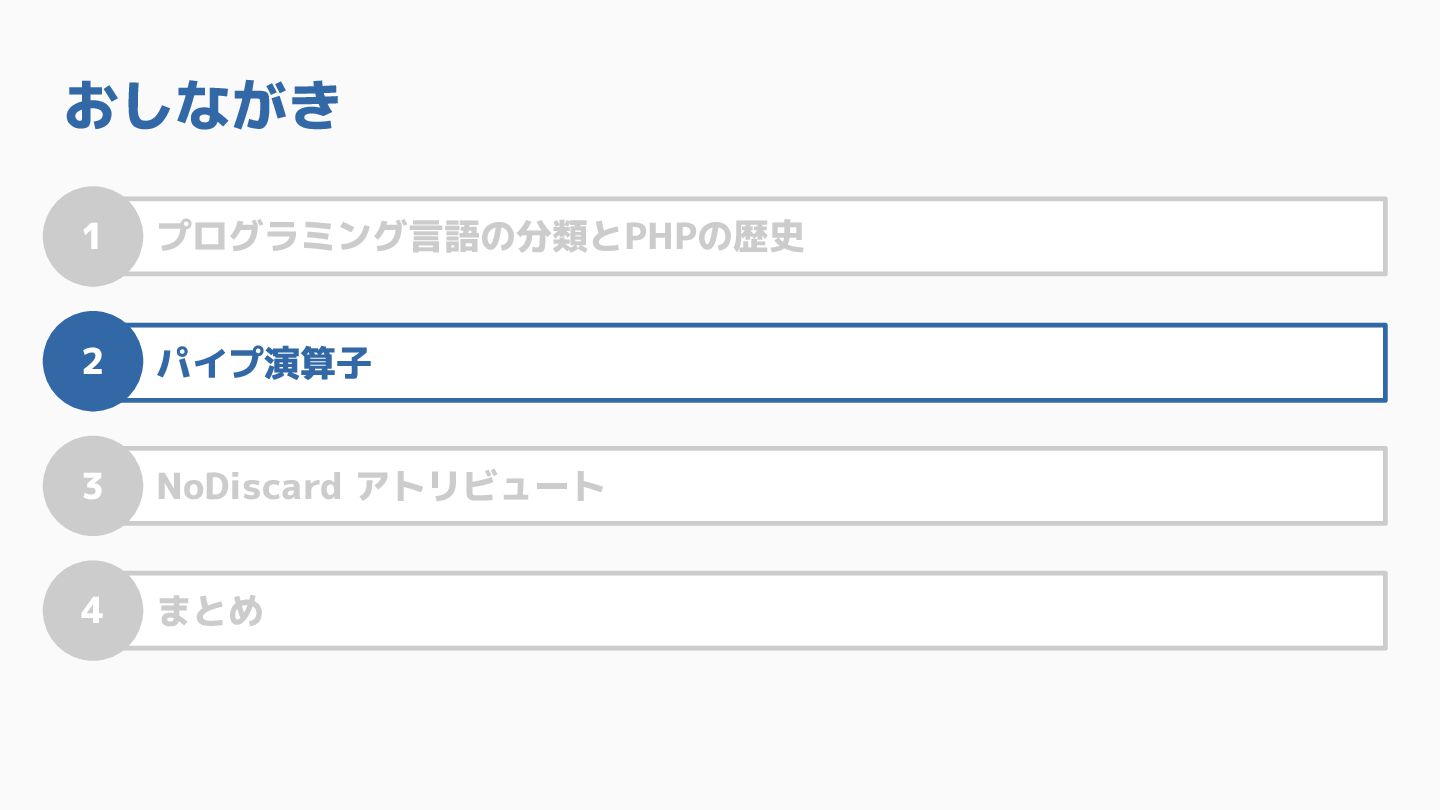Image resolution: width=1440 pixels, height=810 pixels.
Task: Click empty area inside the まとめ box
Action: tap(820, 611)
